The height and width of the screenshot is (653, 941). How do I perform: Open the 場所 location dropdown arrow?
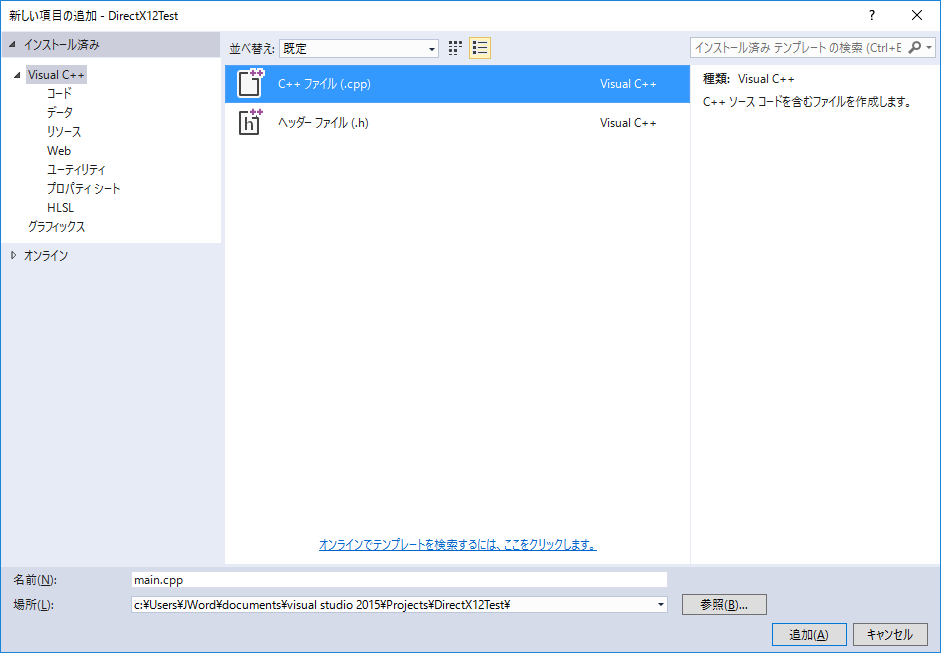point(660,605)
